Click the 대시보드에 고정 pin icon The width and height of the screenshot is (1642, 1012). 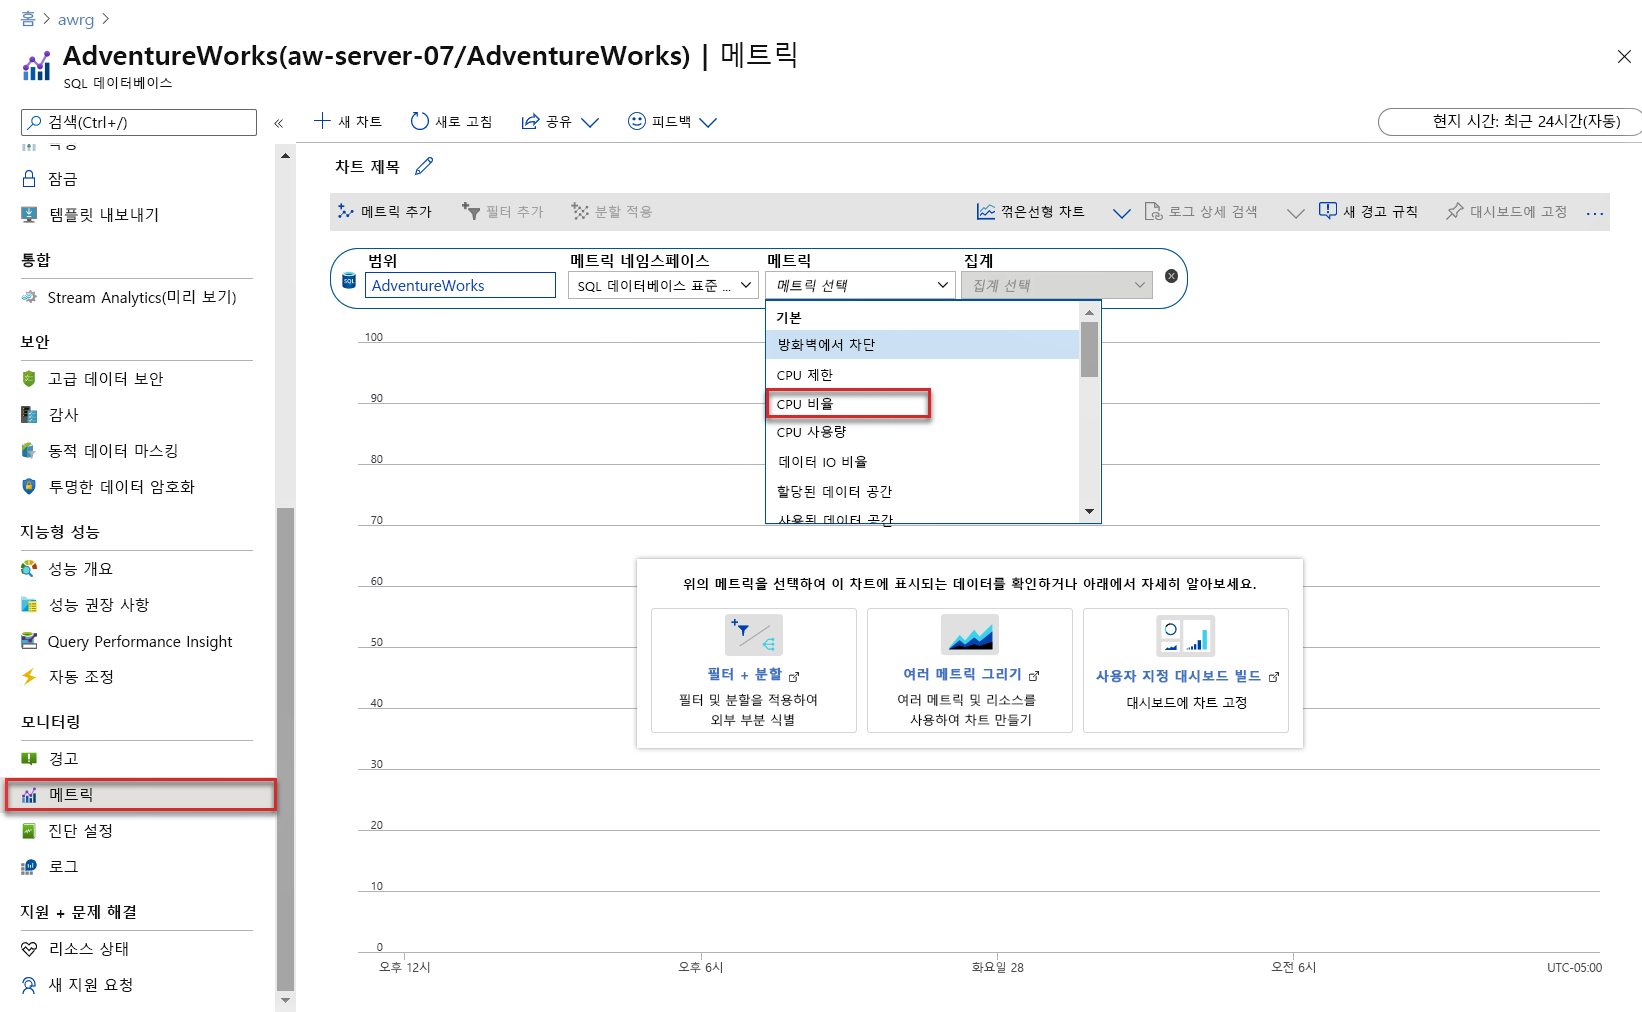pos(1455,211)
